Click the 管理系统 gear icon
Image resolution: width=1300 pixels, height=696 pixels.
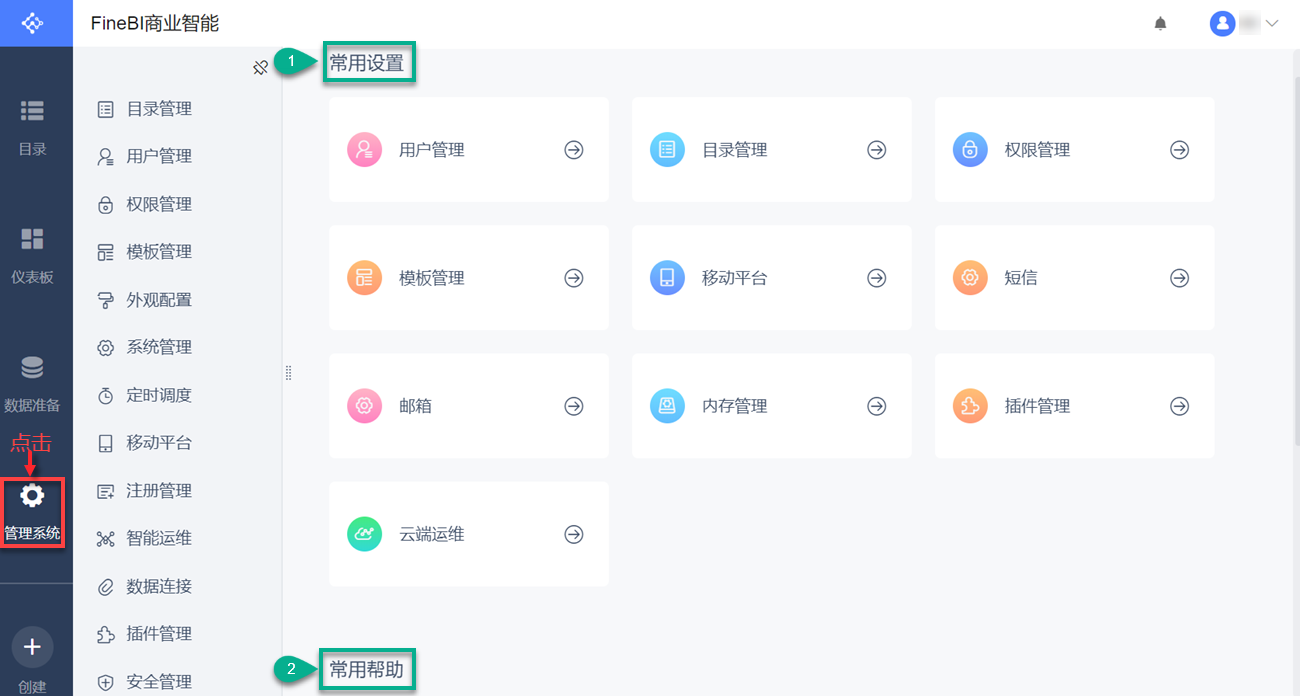point(33,496)
